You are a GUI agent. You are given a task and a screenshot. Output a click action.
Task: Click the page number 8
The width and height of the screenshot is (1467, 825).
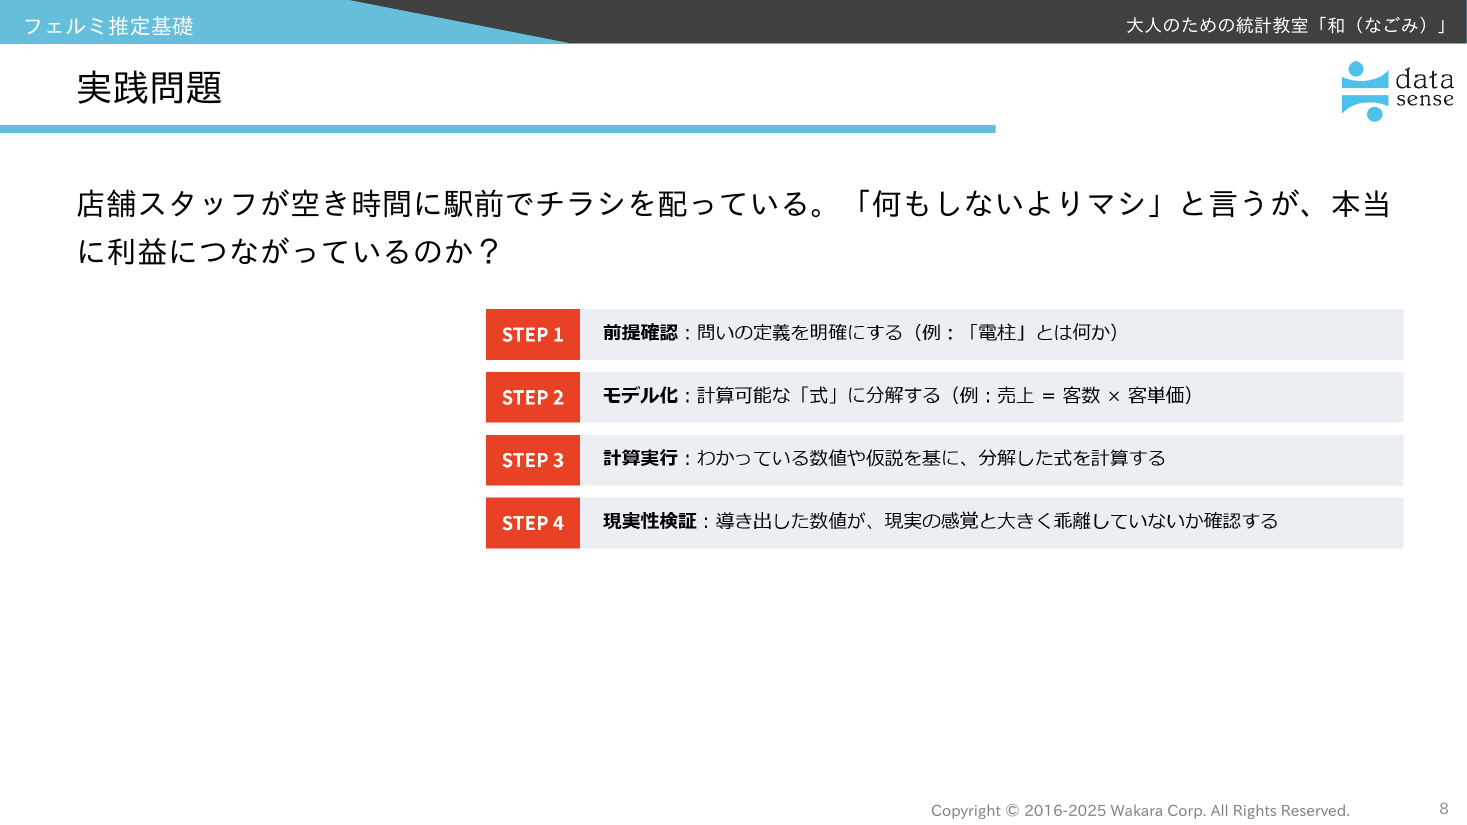coord(1443,808)
